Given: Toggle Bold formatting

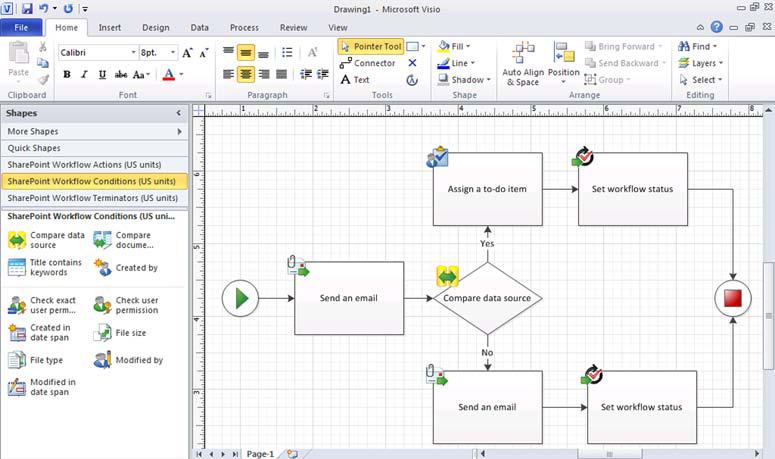Looking at the screenshot, I should click(x=67, y=74).
